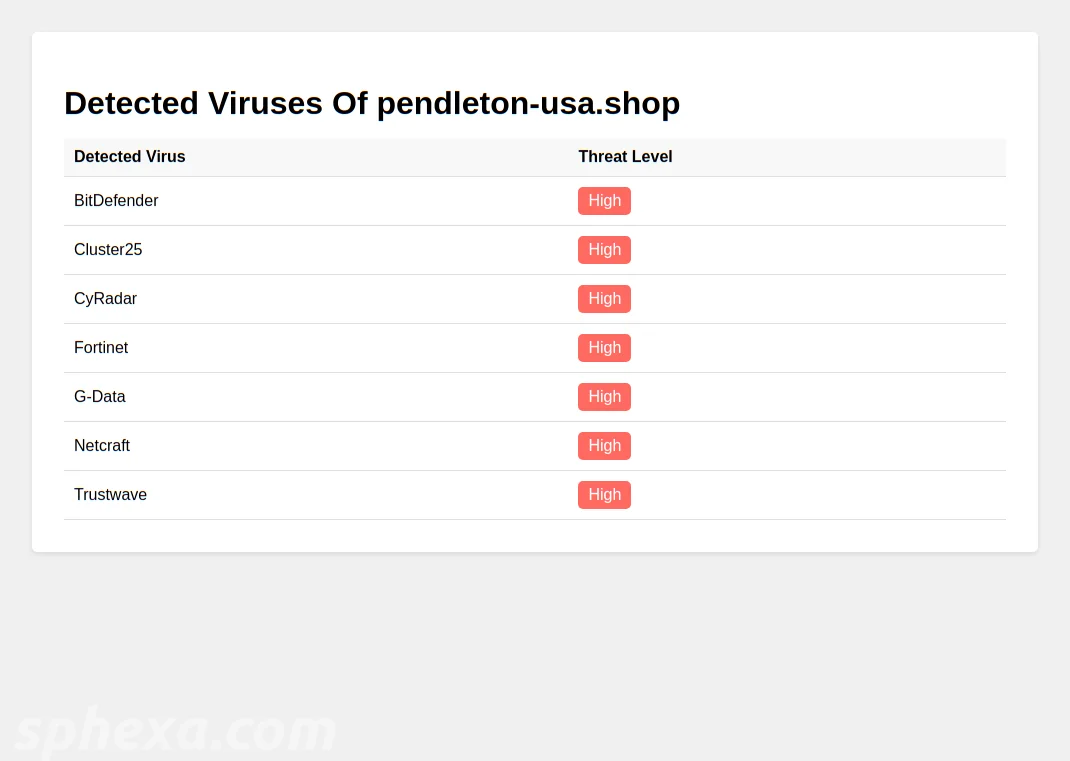Screen dimensions: 1070x761
Task: Select the Fortinet entry in table
Action: pos(101,348)
